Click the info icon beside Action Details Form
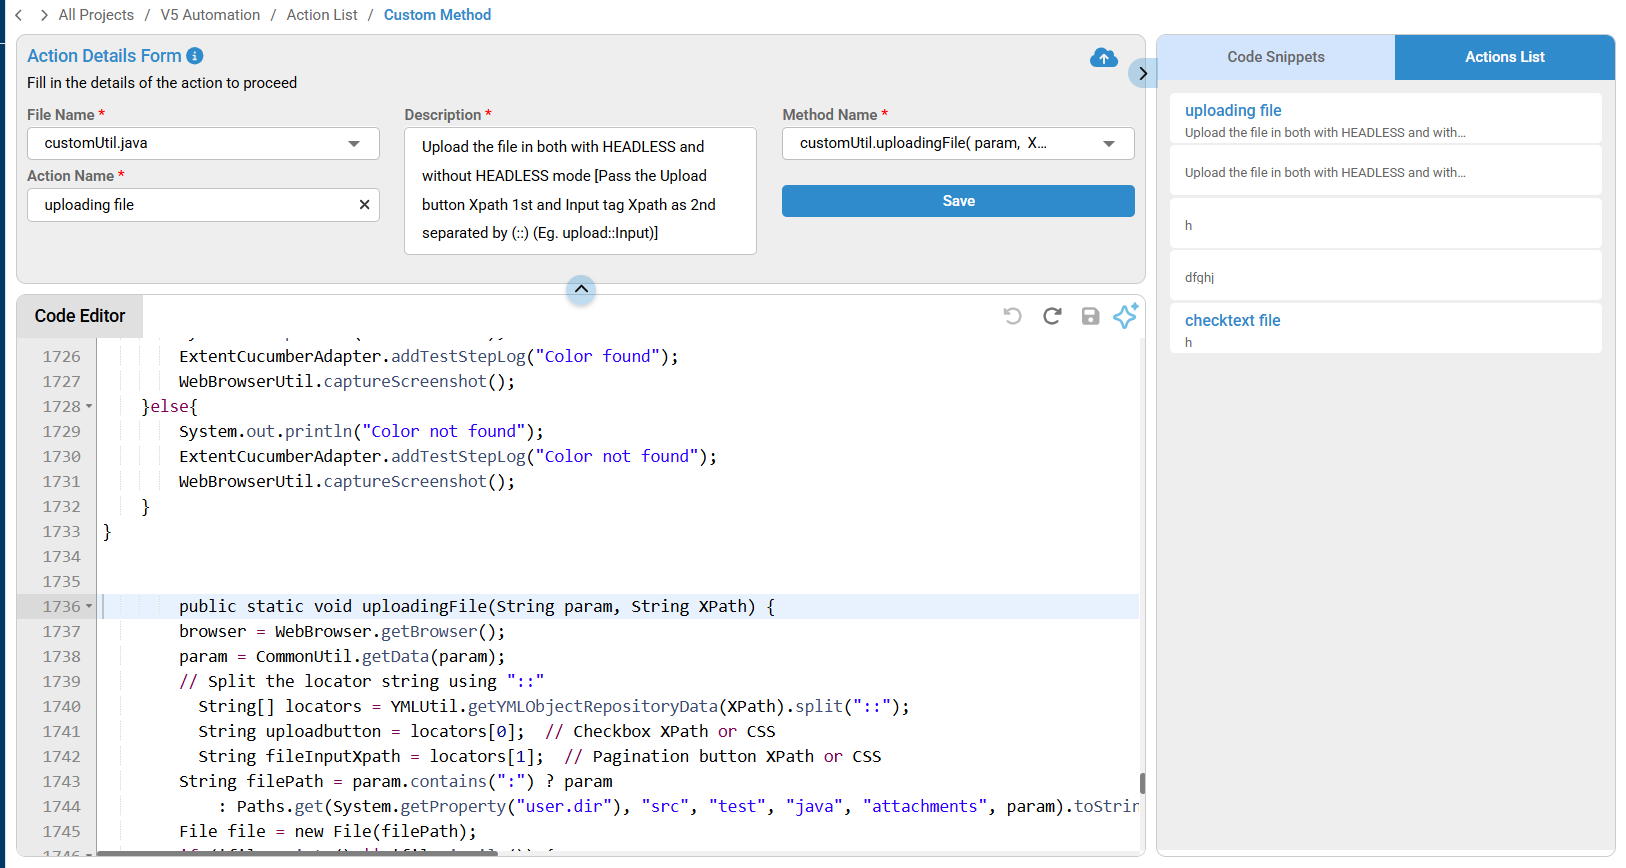This screenshot has width=1626, height=868. pos(195,56)
